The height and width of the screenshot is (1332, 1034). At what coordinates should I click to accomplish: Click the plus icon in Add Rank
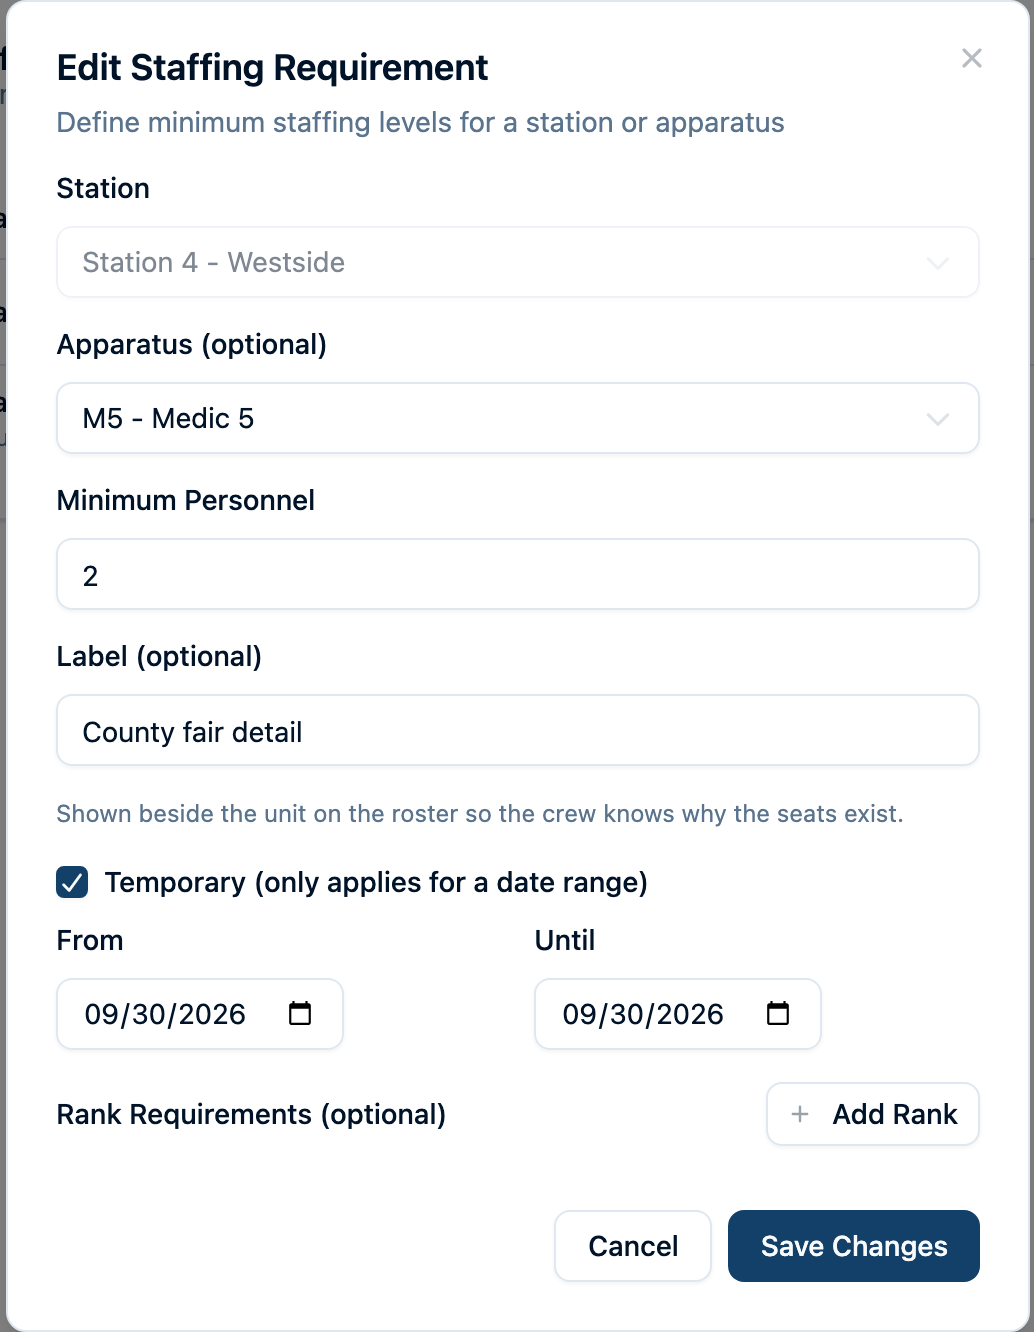coord(800,1114)
